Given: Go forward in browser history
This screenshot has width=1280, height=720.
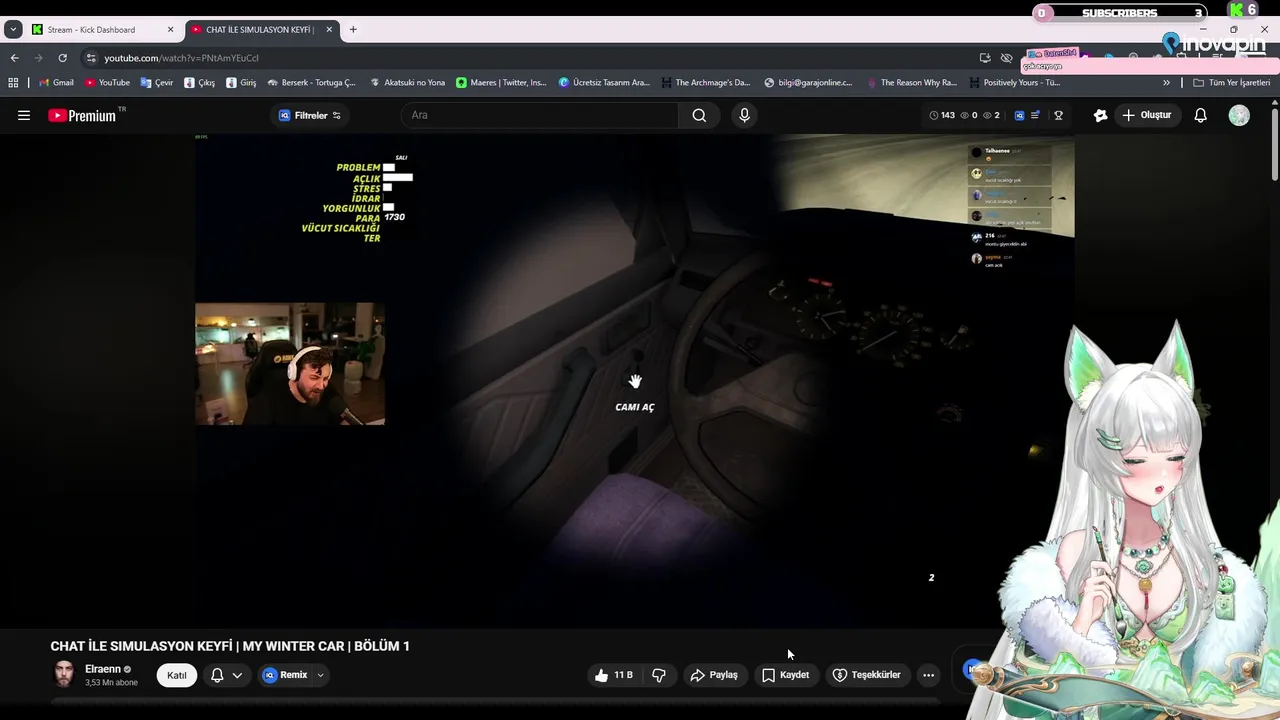Looking at the screenshot, I should pyautogui.click(x=38, y=58).
